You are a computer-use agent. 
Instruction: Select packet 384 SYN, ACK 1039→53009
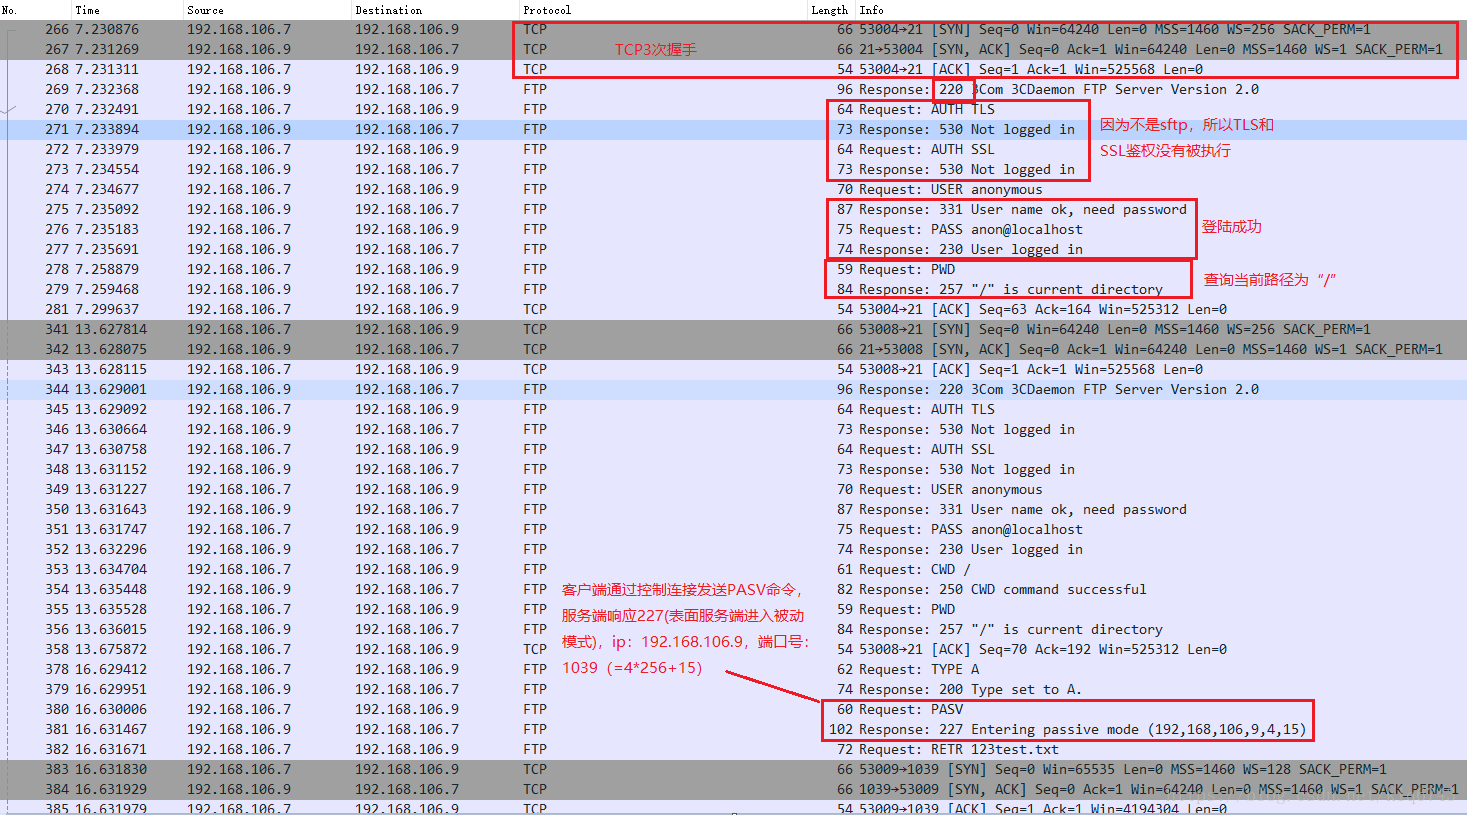point(733,789)
